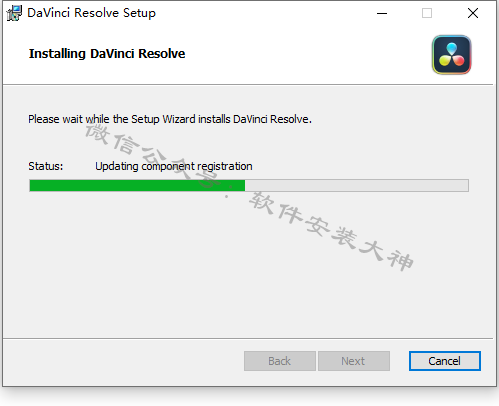Screen dimensions: 499x406
Task: Click the greyed-out maximize window icon
Action: point(427,13)
